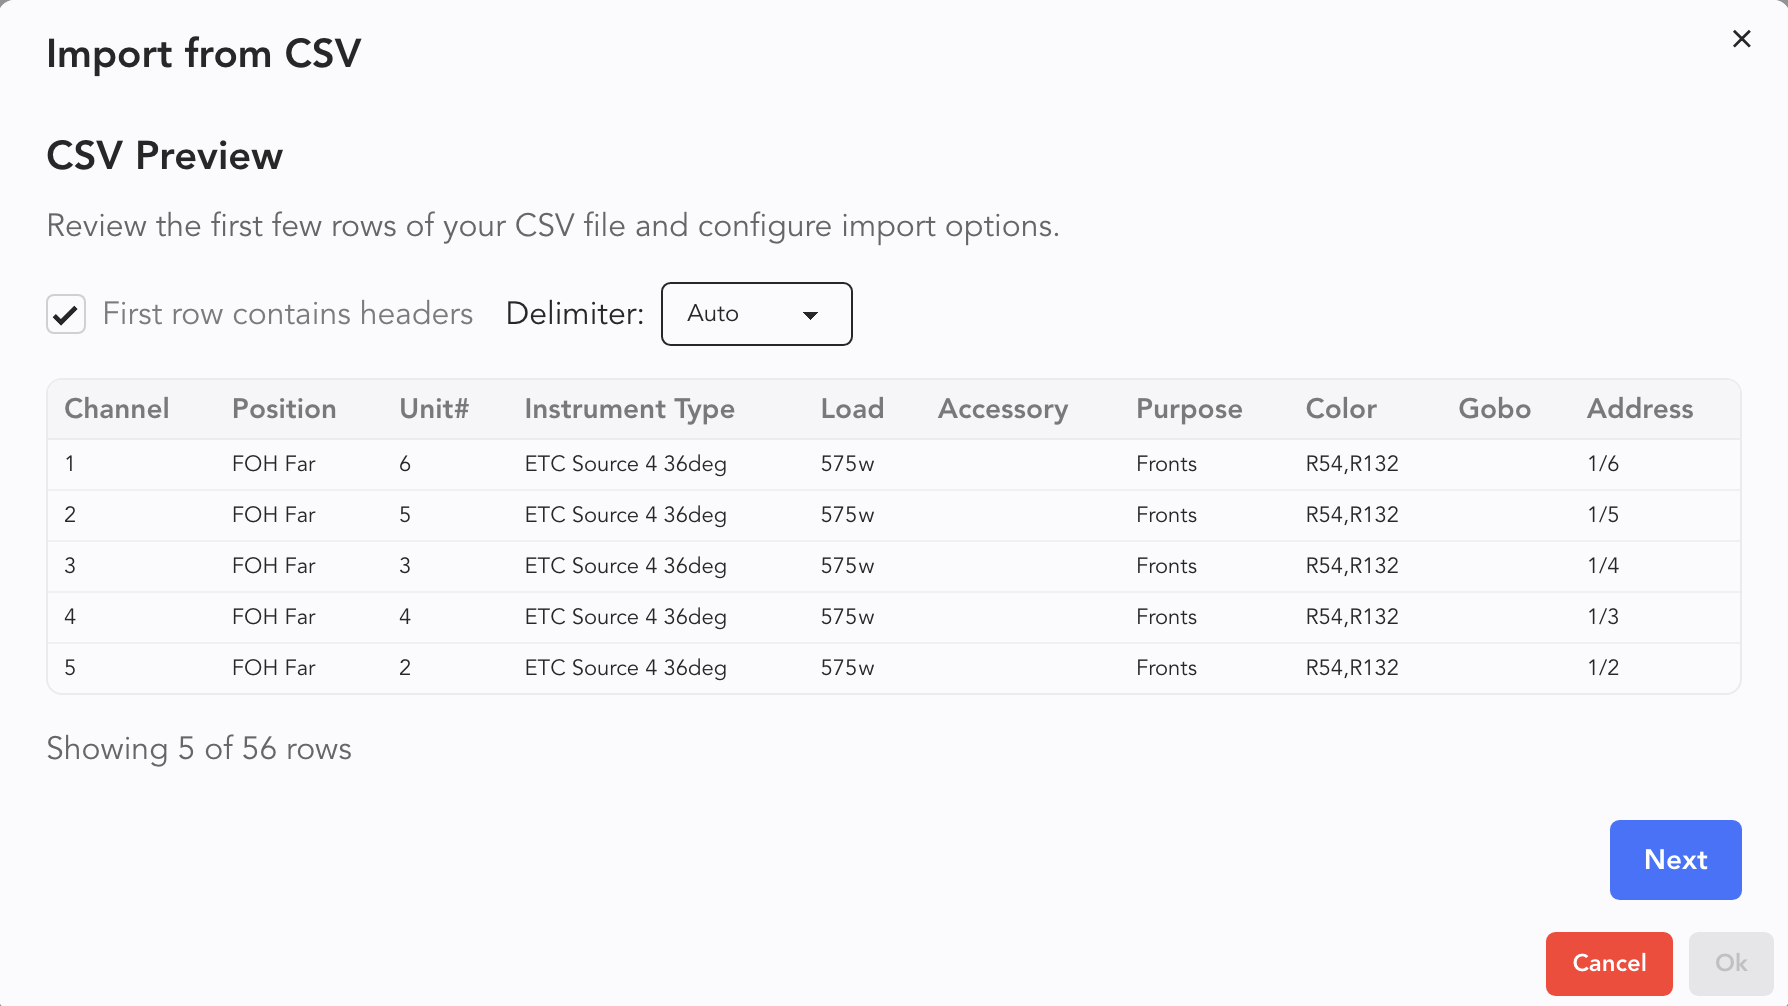Viewport: 1788px width, 1006px height.
Task: Uncheck First row contains headers checkbox
Action: click(x=66, y=314)
